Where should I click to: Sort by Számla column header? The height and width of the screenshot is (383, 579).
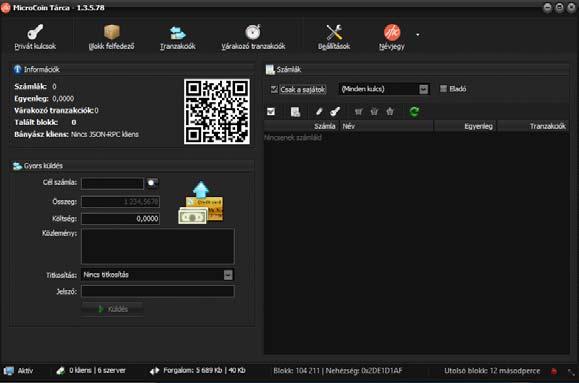(301, 126)
